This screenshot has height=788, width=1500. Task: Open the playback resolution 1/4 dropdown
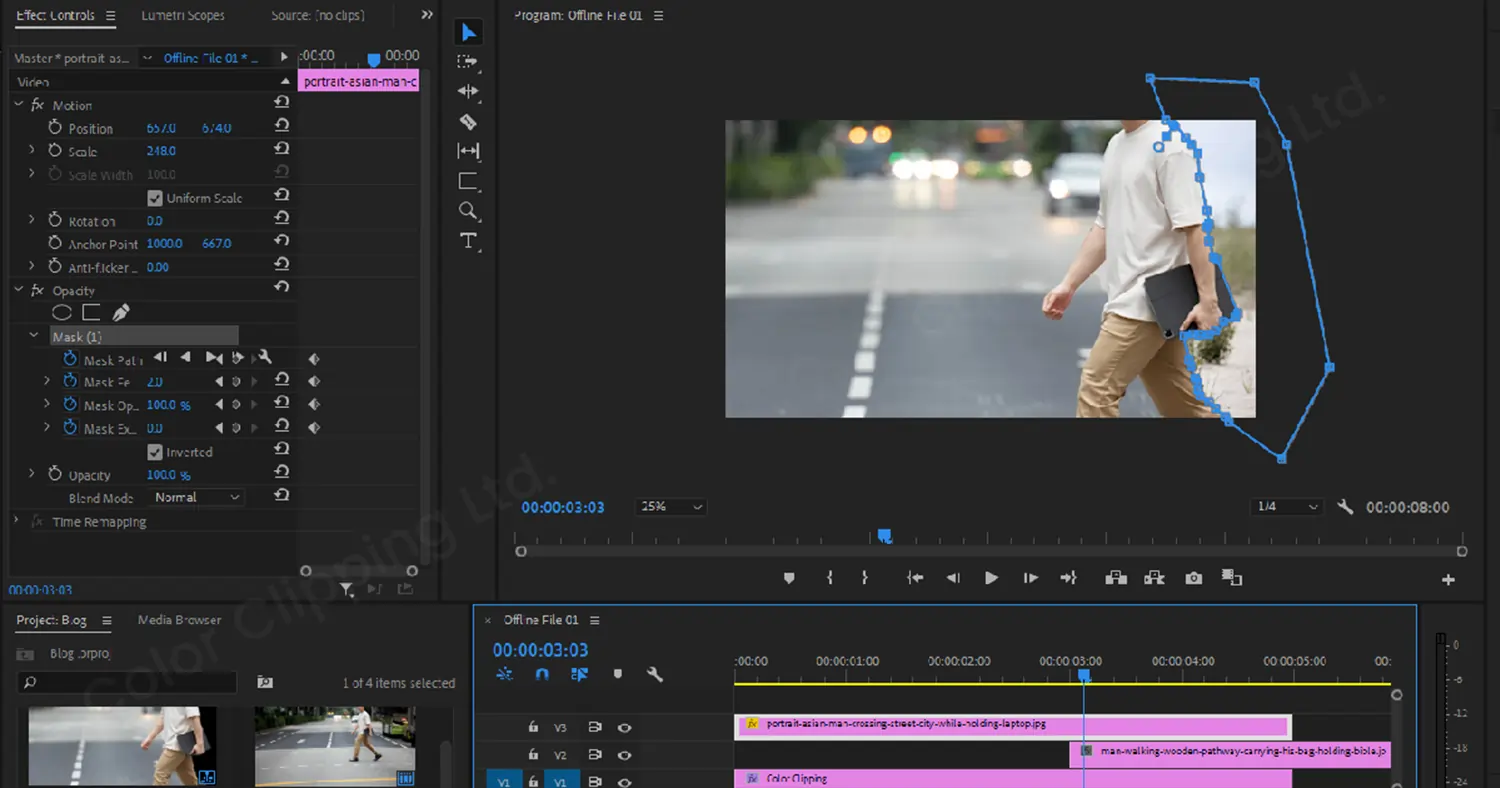(x=1286, y=506)
